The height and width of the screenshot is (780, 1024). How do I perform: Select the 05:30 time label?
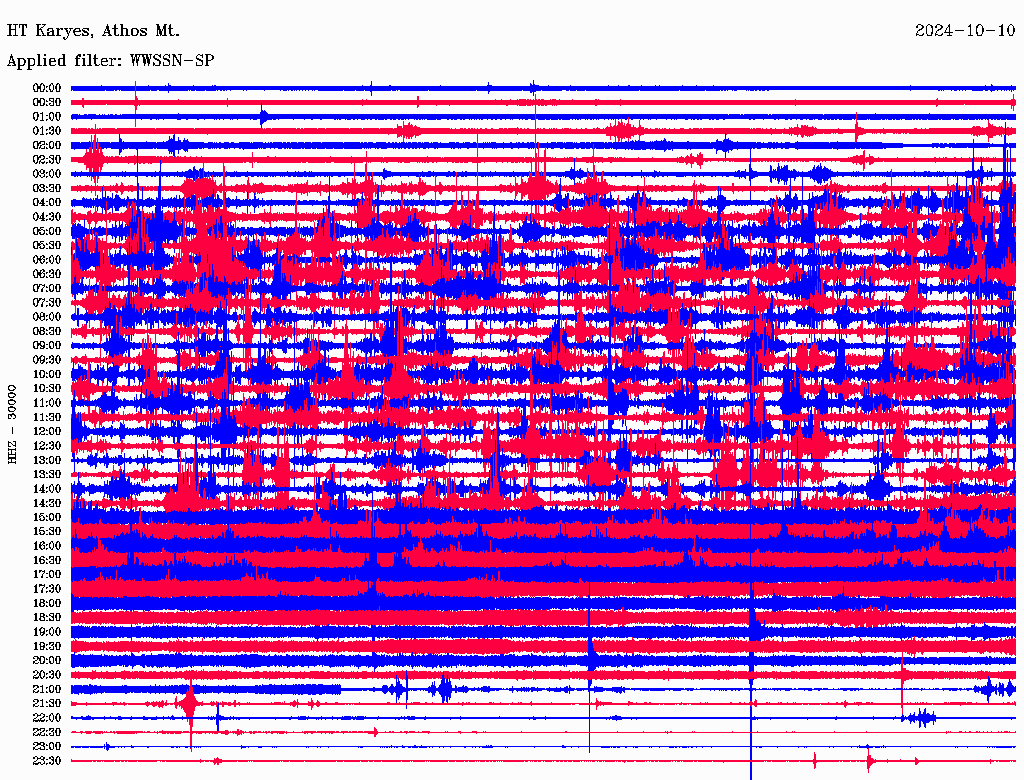point(47,246)
